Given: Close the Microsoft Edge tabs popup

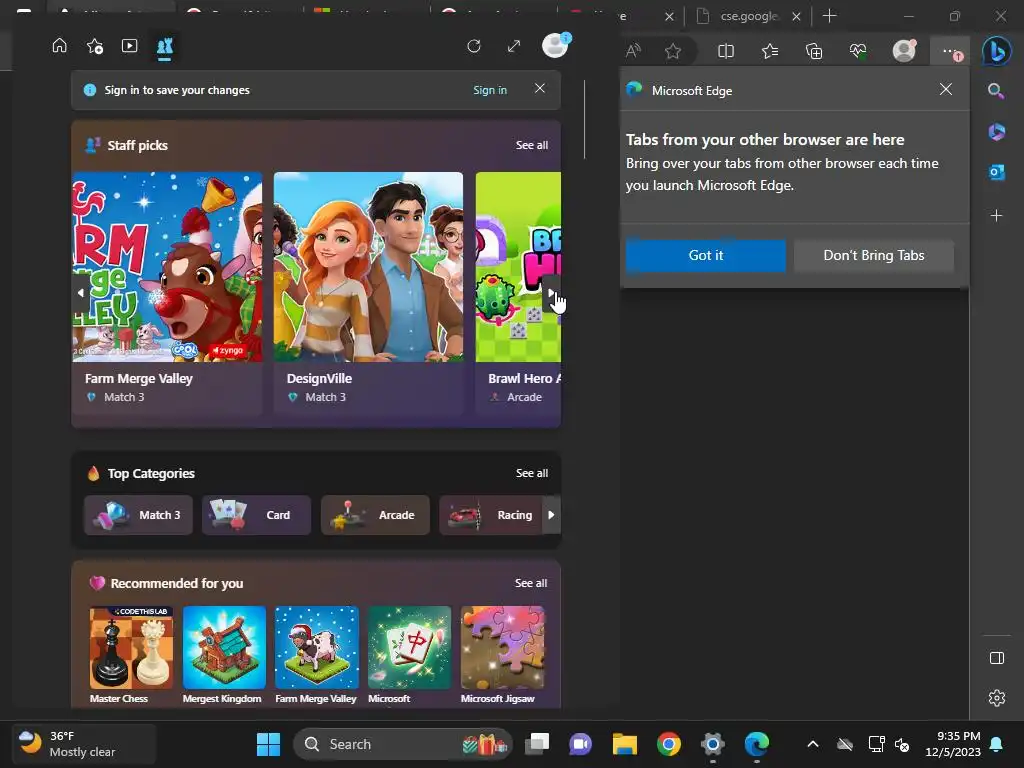Looking at the screenshot, I should pos(946,89).
